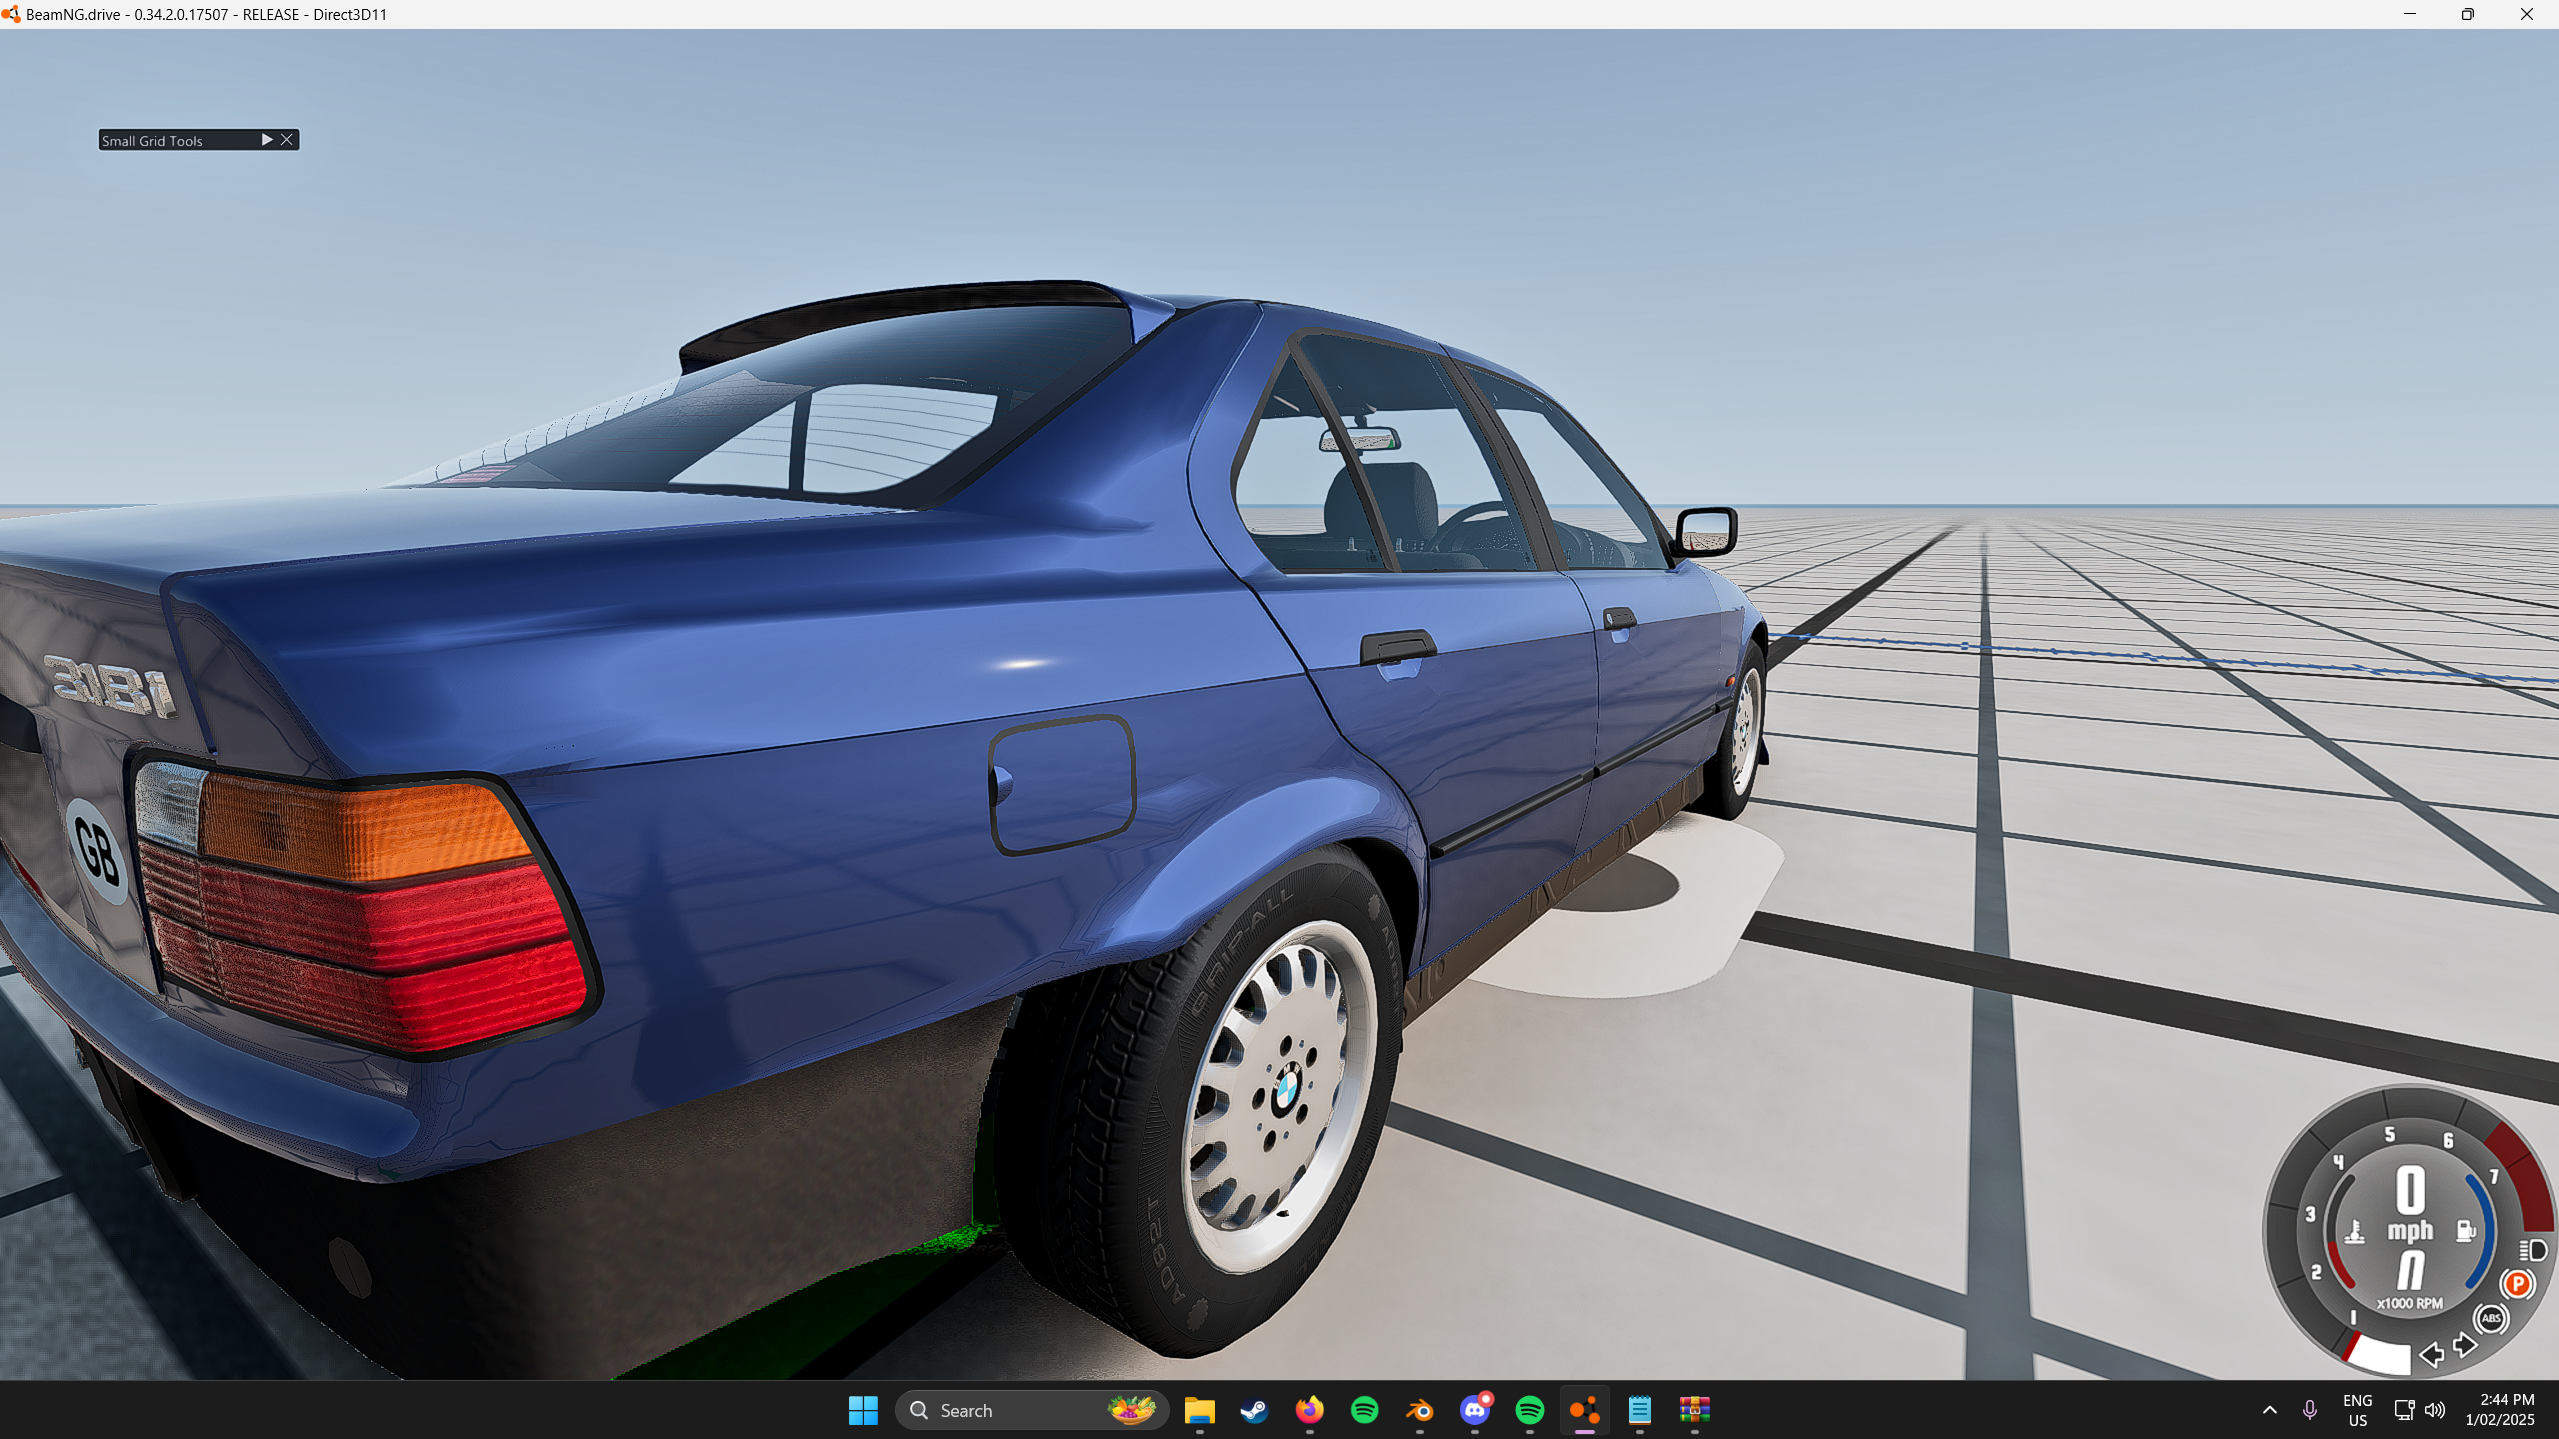This screenshot has width=2559, height=1439.
Task: Click the parking brake indicator icon
Action: 2517,1283
